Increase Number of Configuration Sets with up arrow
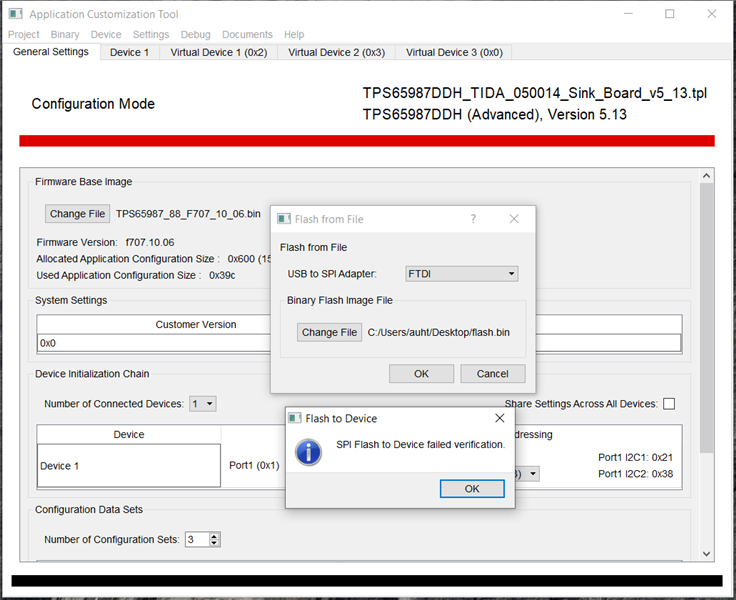Image resolution: width=736 pixels, height=600 pixels. pos(214,536)
